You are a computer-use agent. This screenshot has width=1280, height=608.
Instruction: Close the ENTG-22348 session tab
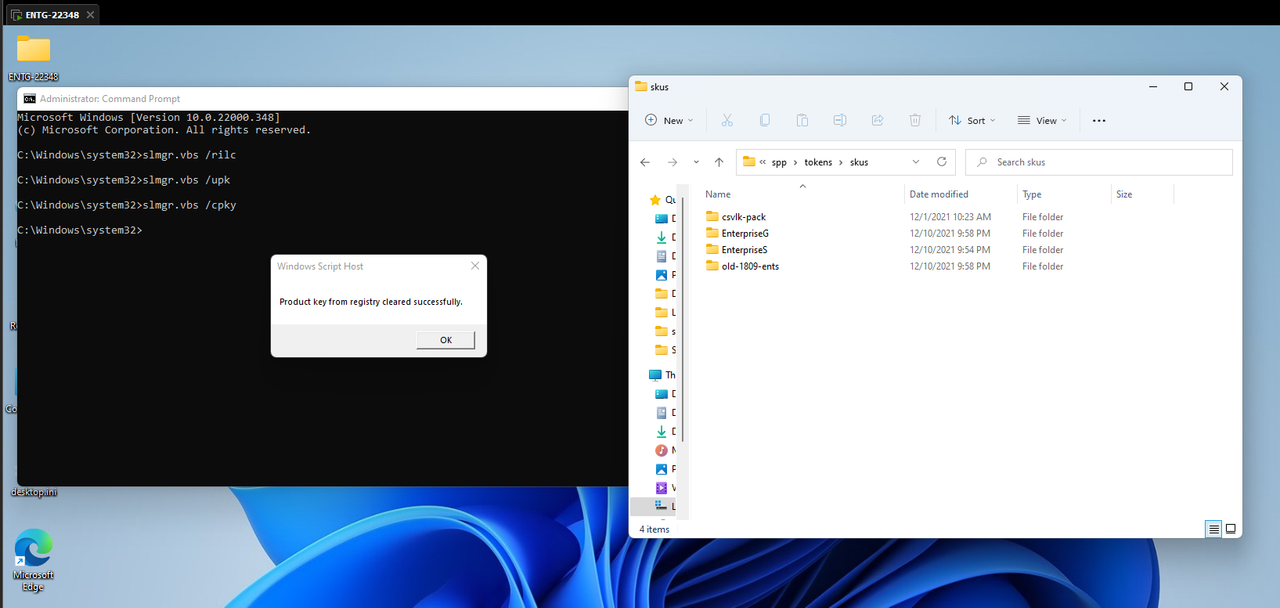[x=90, y=14]
